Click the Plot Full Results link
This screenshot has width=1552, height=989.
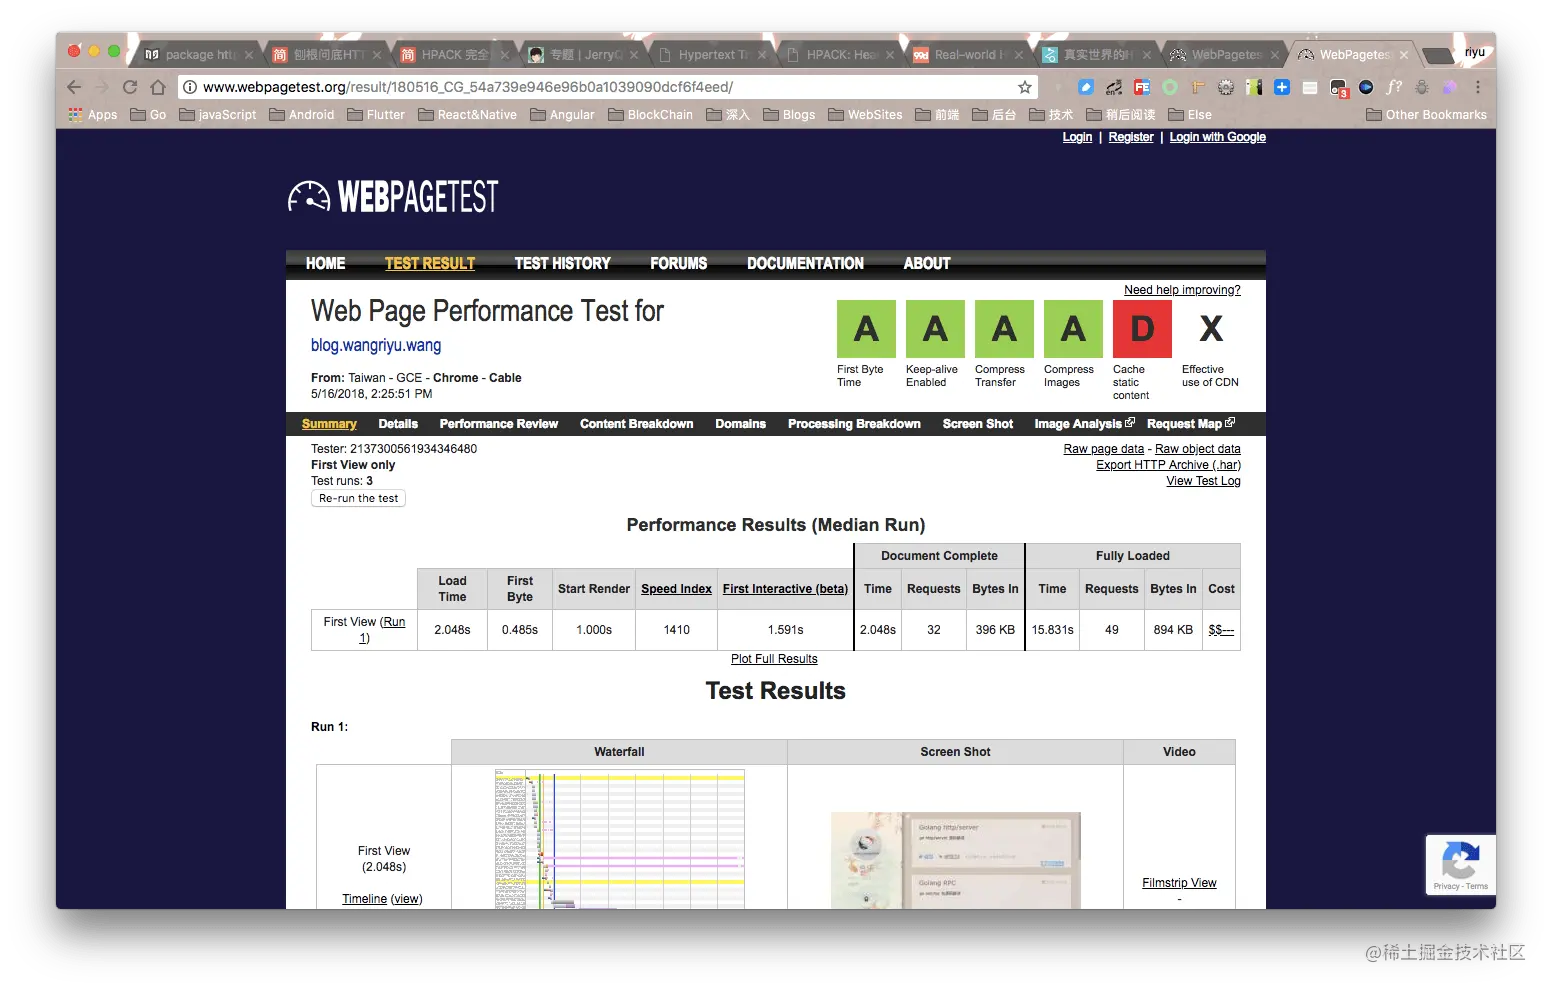coord(774,659)
